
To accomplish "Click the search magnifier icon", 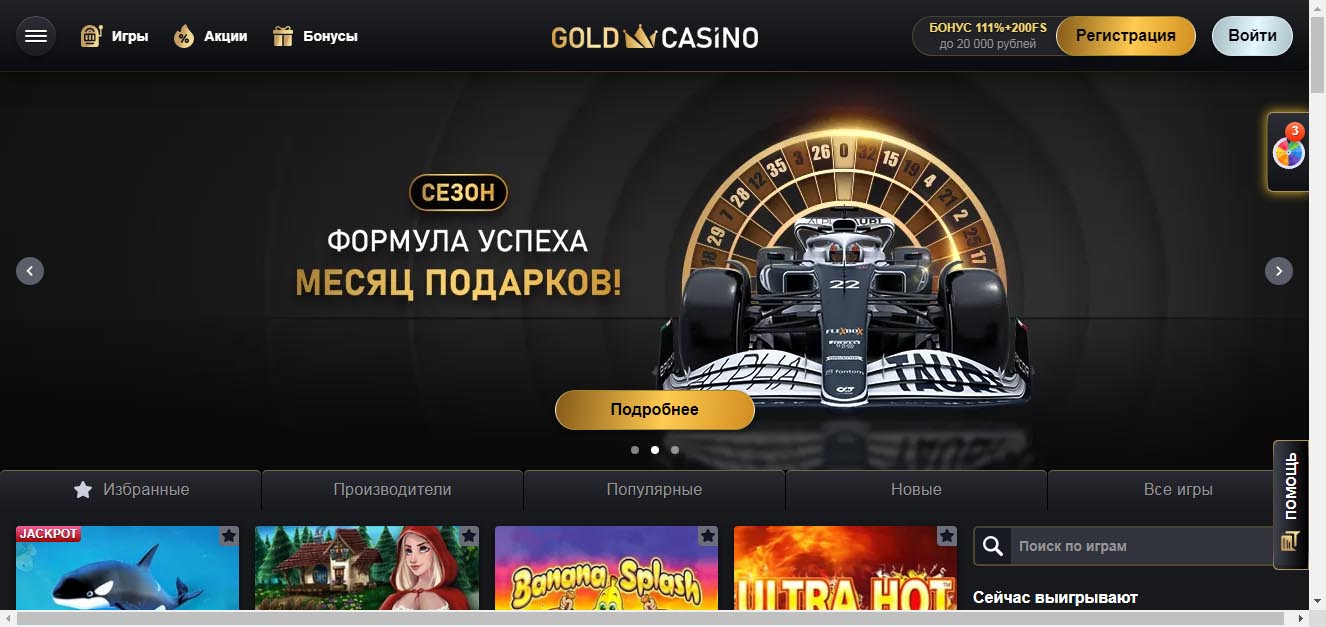I will (x=993, y=546).
